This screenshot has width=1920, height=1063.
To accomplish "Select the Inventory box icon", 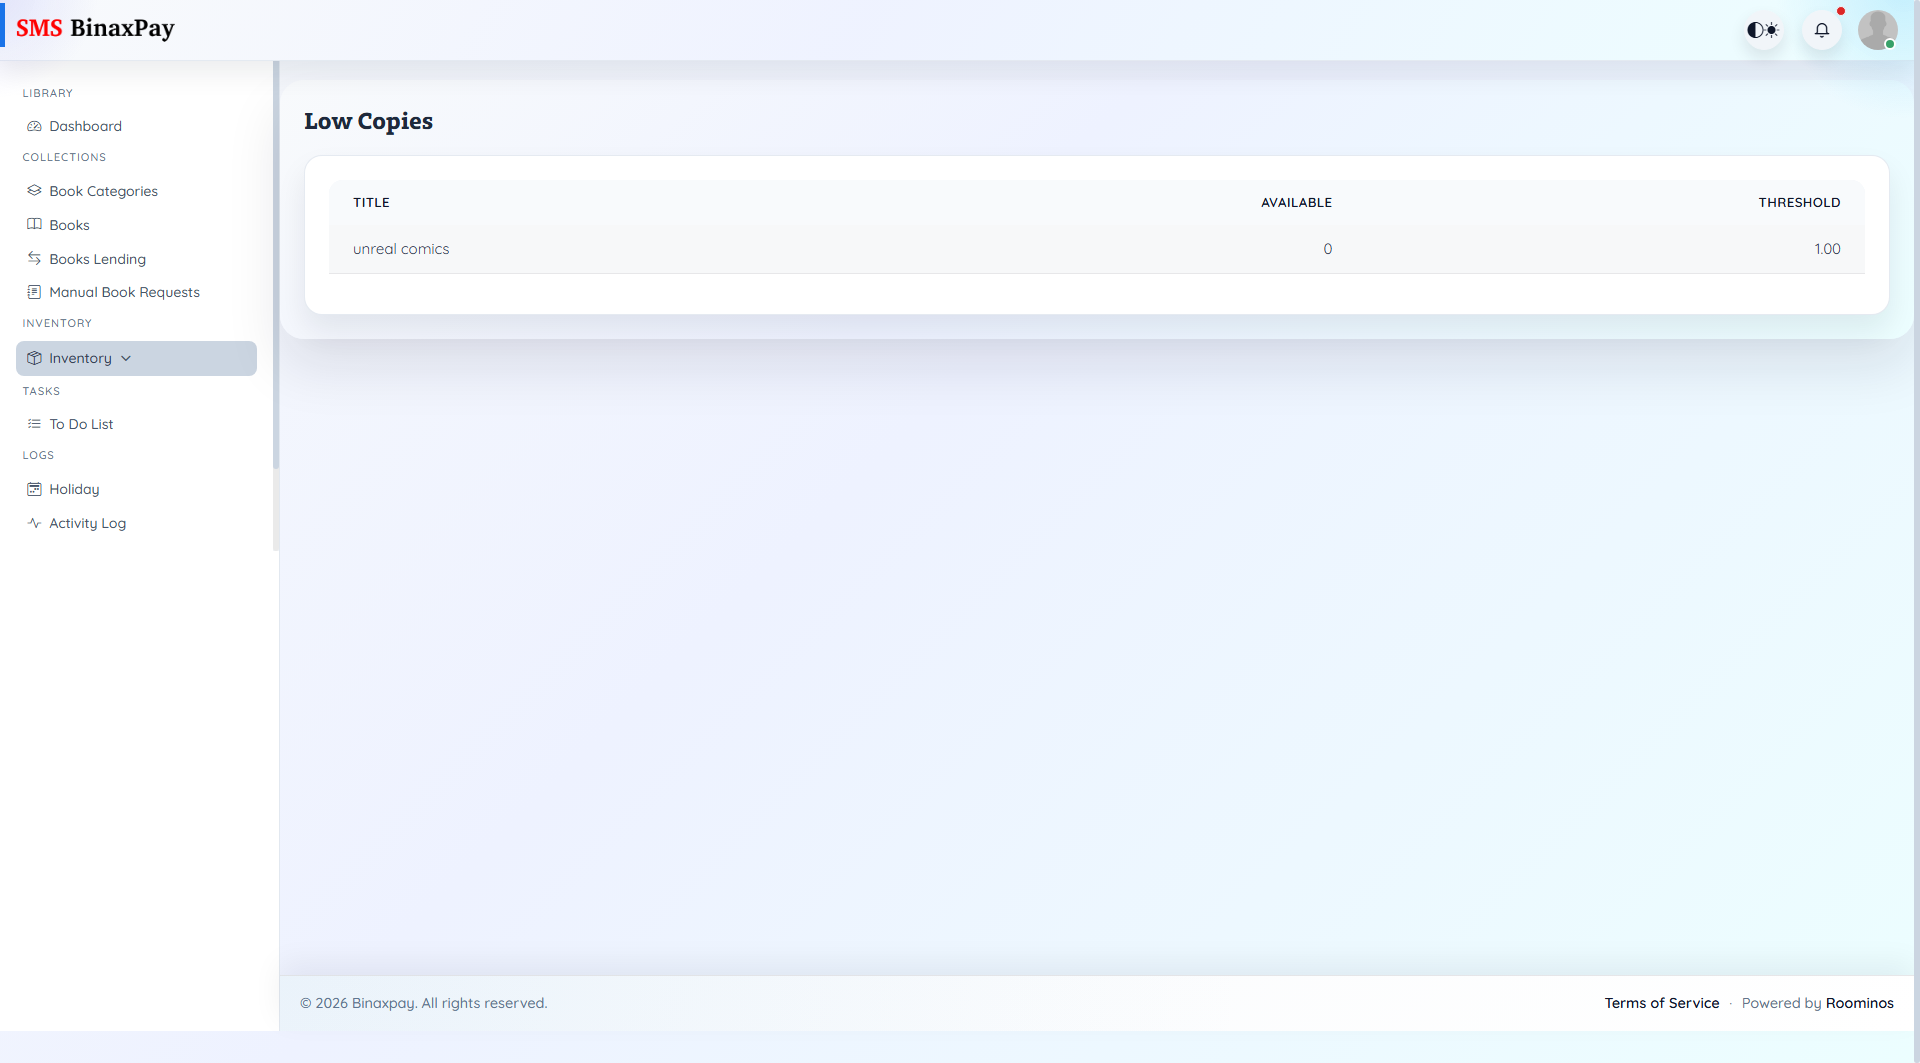I will [33, 357].
